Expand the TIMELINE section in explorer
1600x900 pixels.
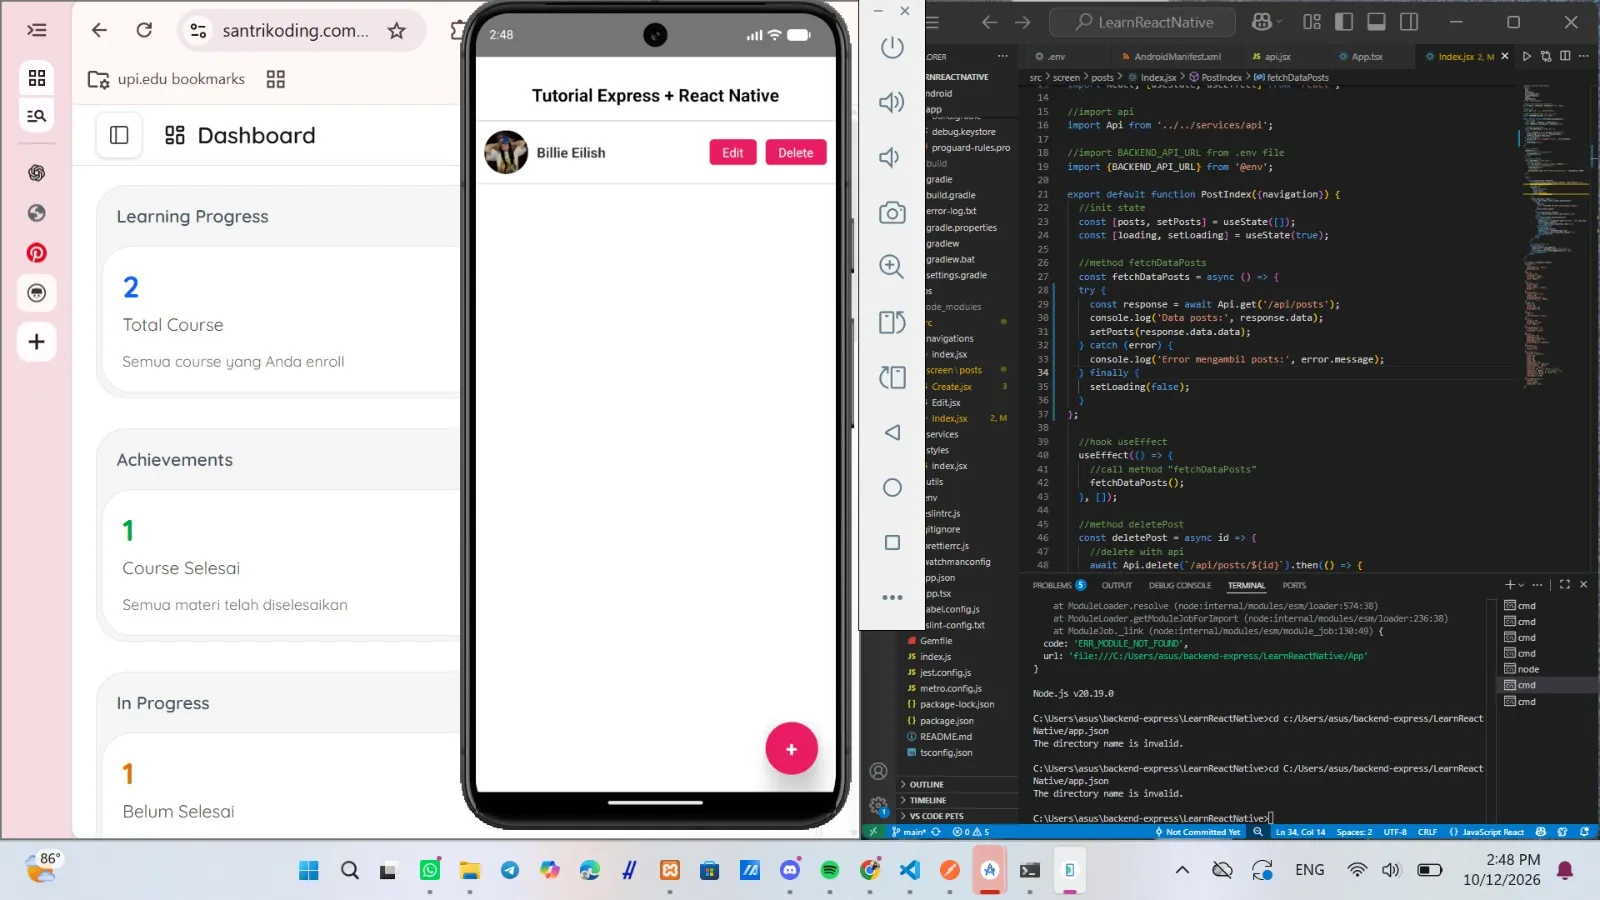coord(927,801)
